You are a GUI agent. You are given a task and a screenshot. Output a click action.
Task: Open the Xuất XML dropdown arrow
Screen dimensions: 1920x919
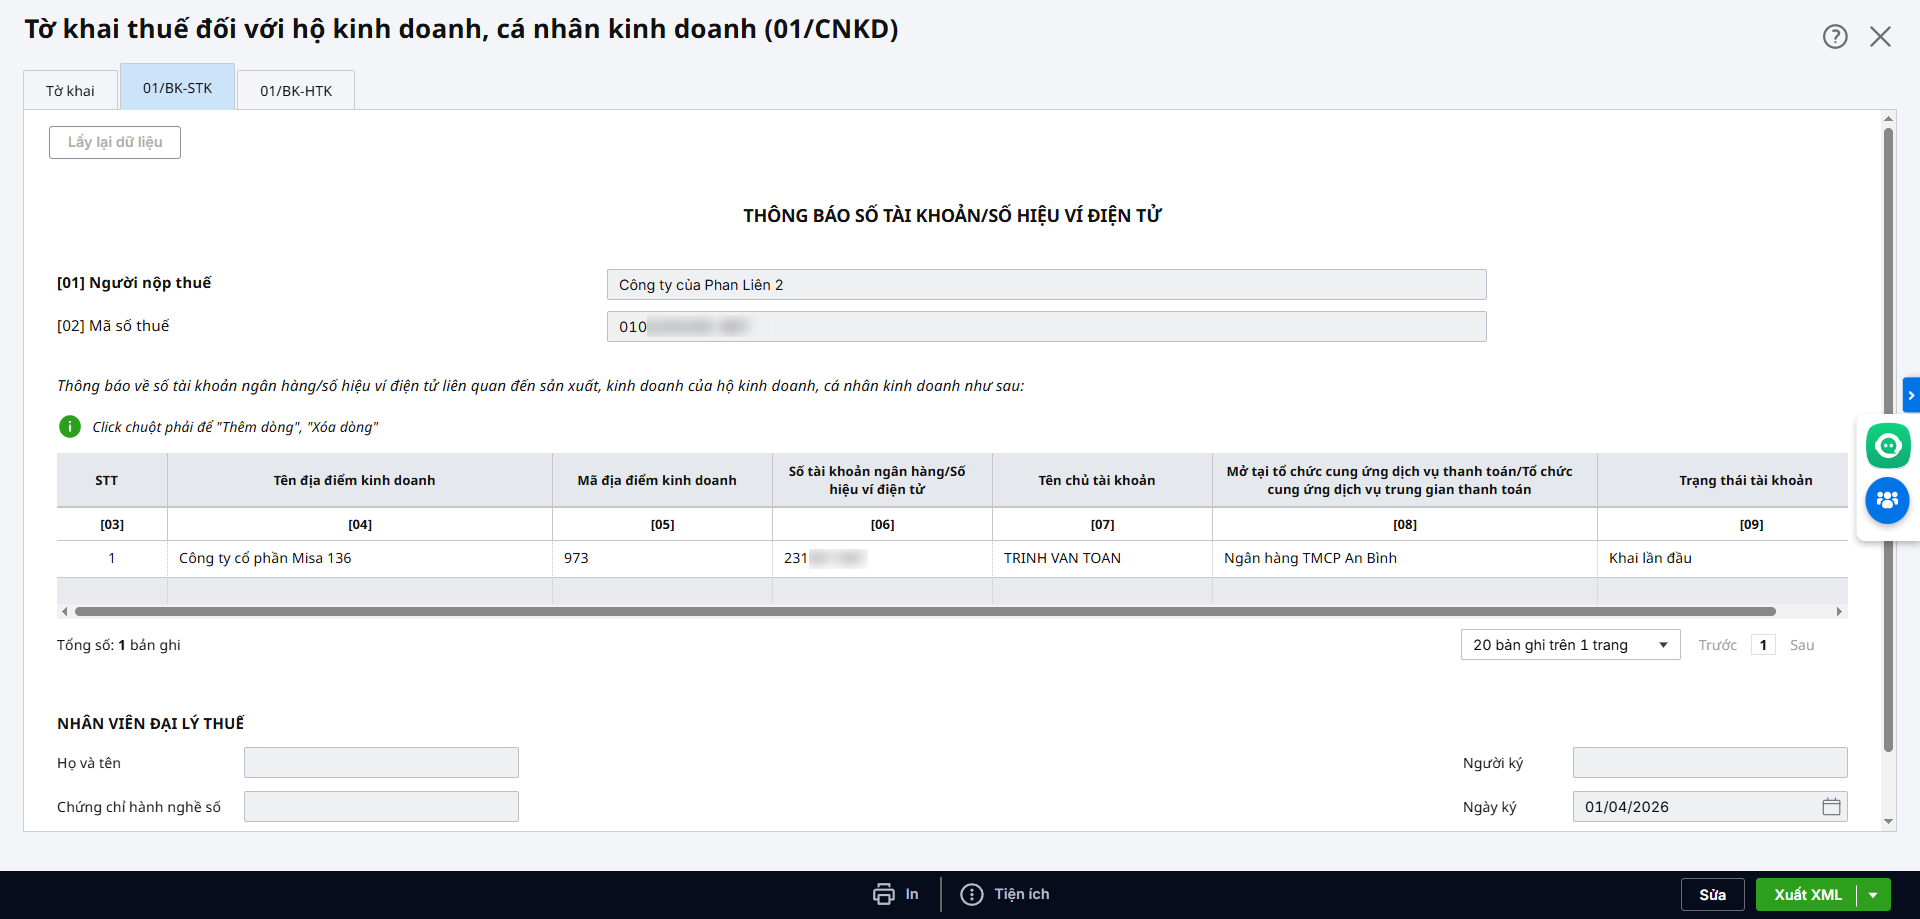[x=1873, y=895]
